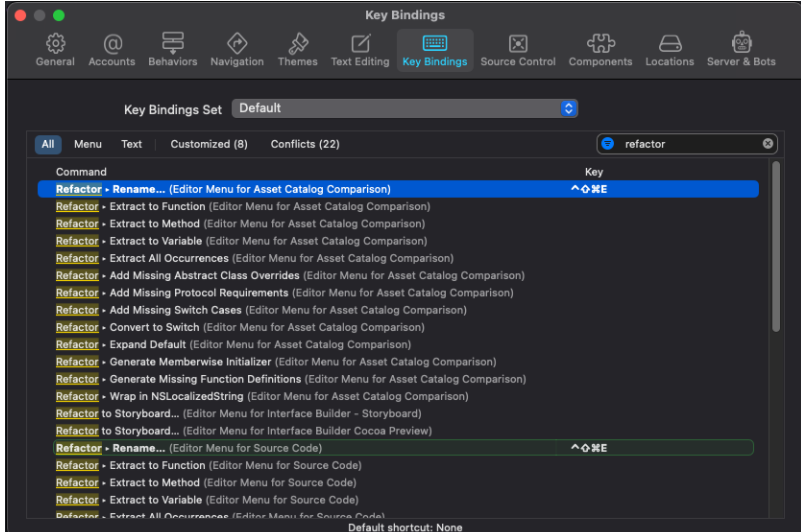Select Add Missing Switch Cases row
The image size is (801, 532).
(398, 310)
